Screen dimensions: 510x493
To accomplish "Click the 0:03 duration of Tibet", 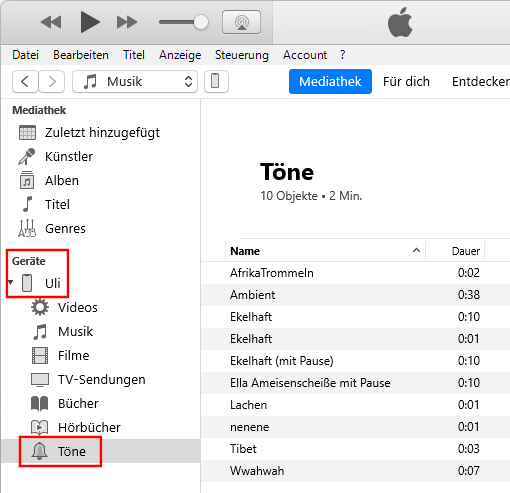I will [469, 449].
